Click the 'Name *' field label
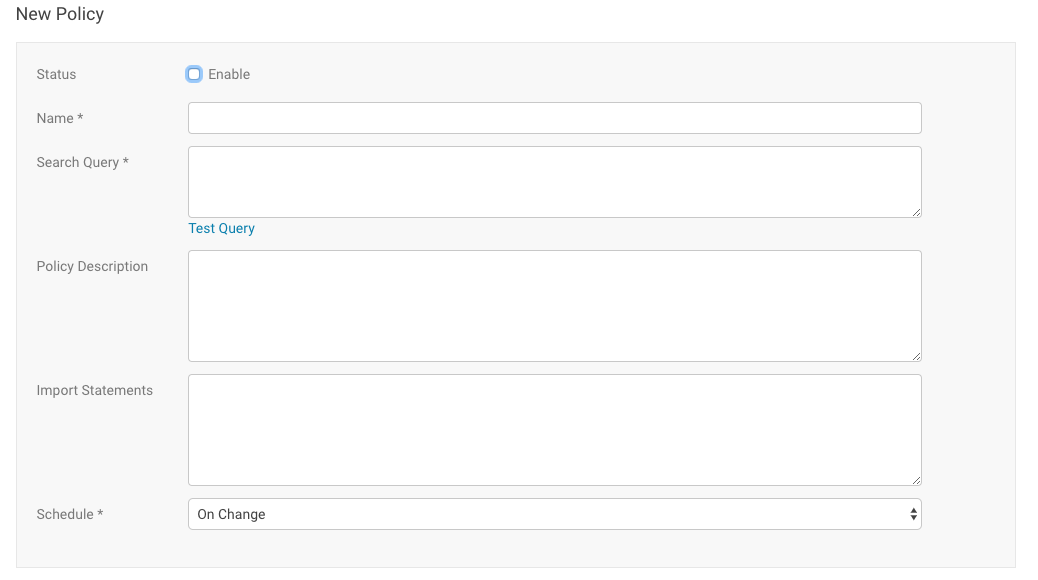 [x=60, y=118]
